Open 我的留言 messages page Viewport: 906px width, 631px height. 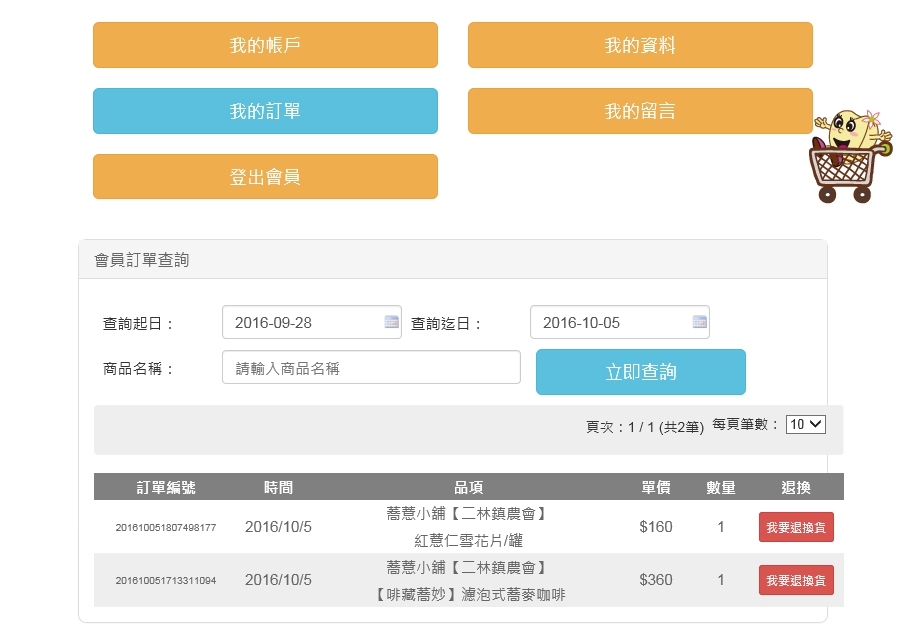[x=640, y=111]
